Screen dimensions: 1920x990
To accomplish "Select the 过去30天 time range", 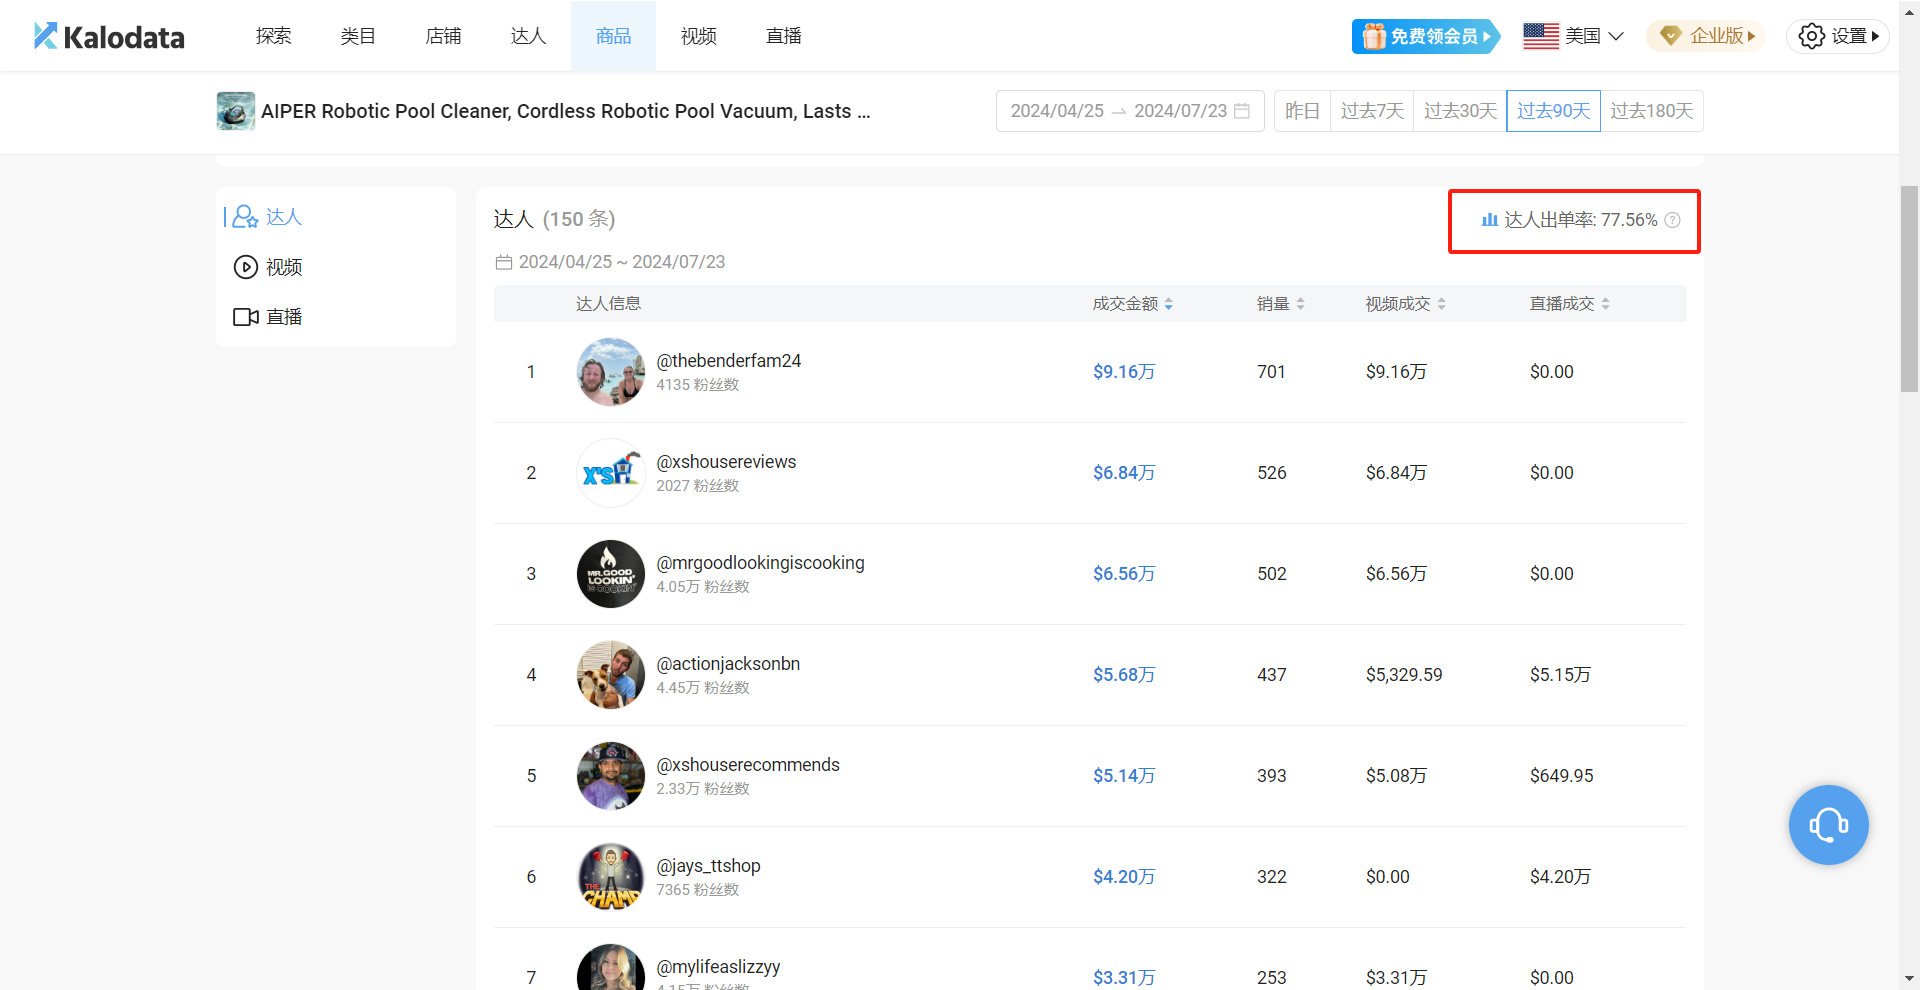I will (1459, 111).
